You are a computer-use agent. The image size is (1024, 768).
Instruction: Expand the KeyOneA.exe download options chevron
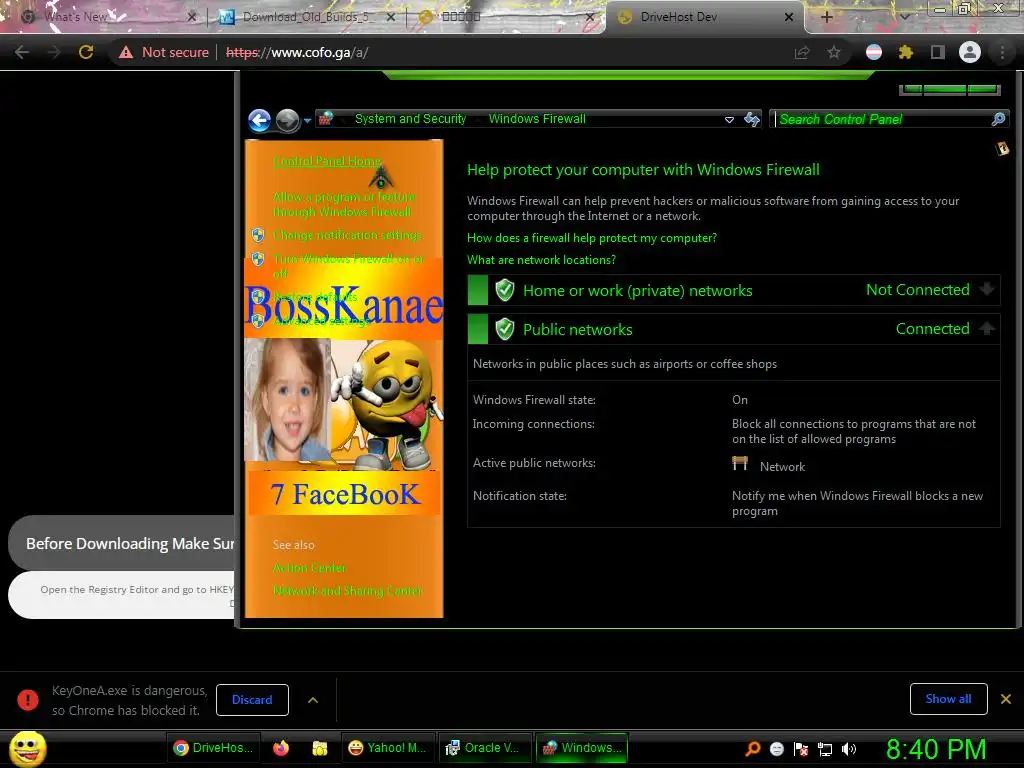coord(313,699)
